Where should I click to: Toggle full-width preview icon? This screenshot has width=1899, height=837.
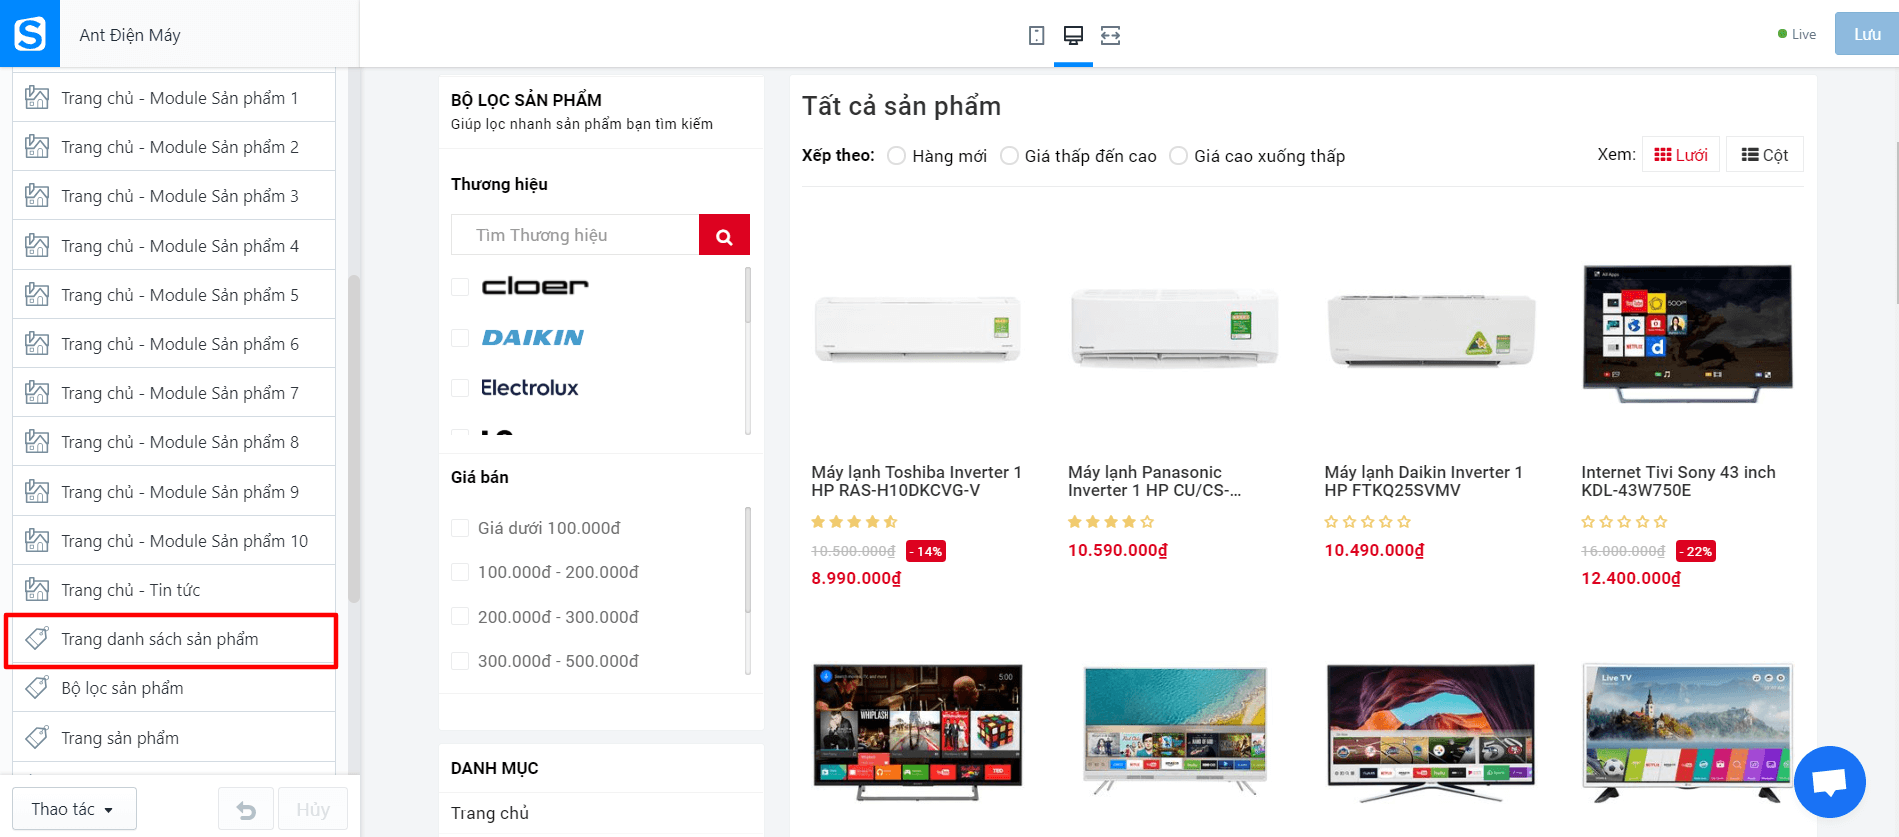click(1110, 35)
